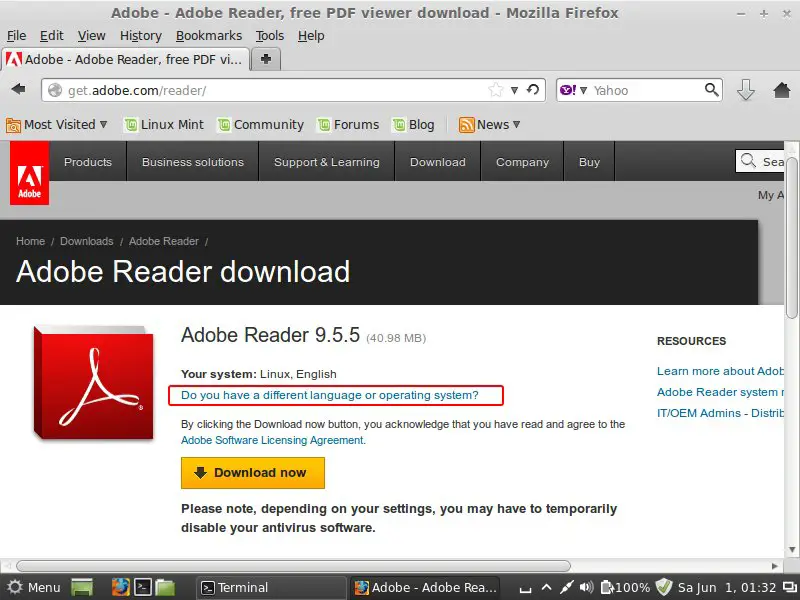Screen dimensions: 800x600
Task: Open the file manager folder icon in the taskbar
Action: (165, 587)
